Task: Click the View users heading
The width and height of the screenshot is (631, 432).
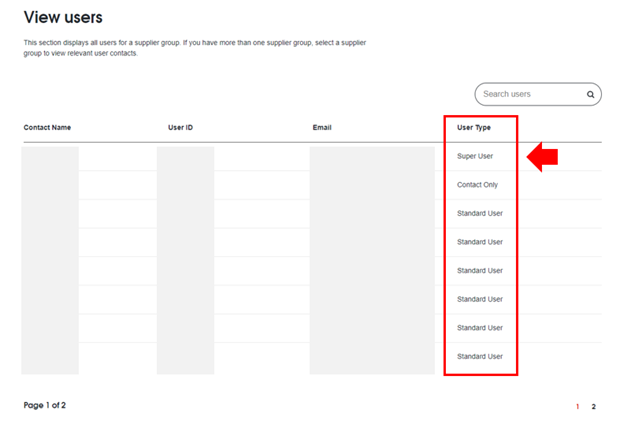Action: click(x=63, y=17)
